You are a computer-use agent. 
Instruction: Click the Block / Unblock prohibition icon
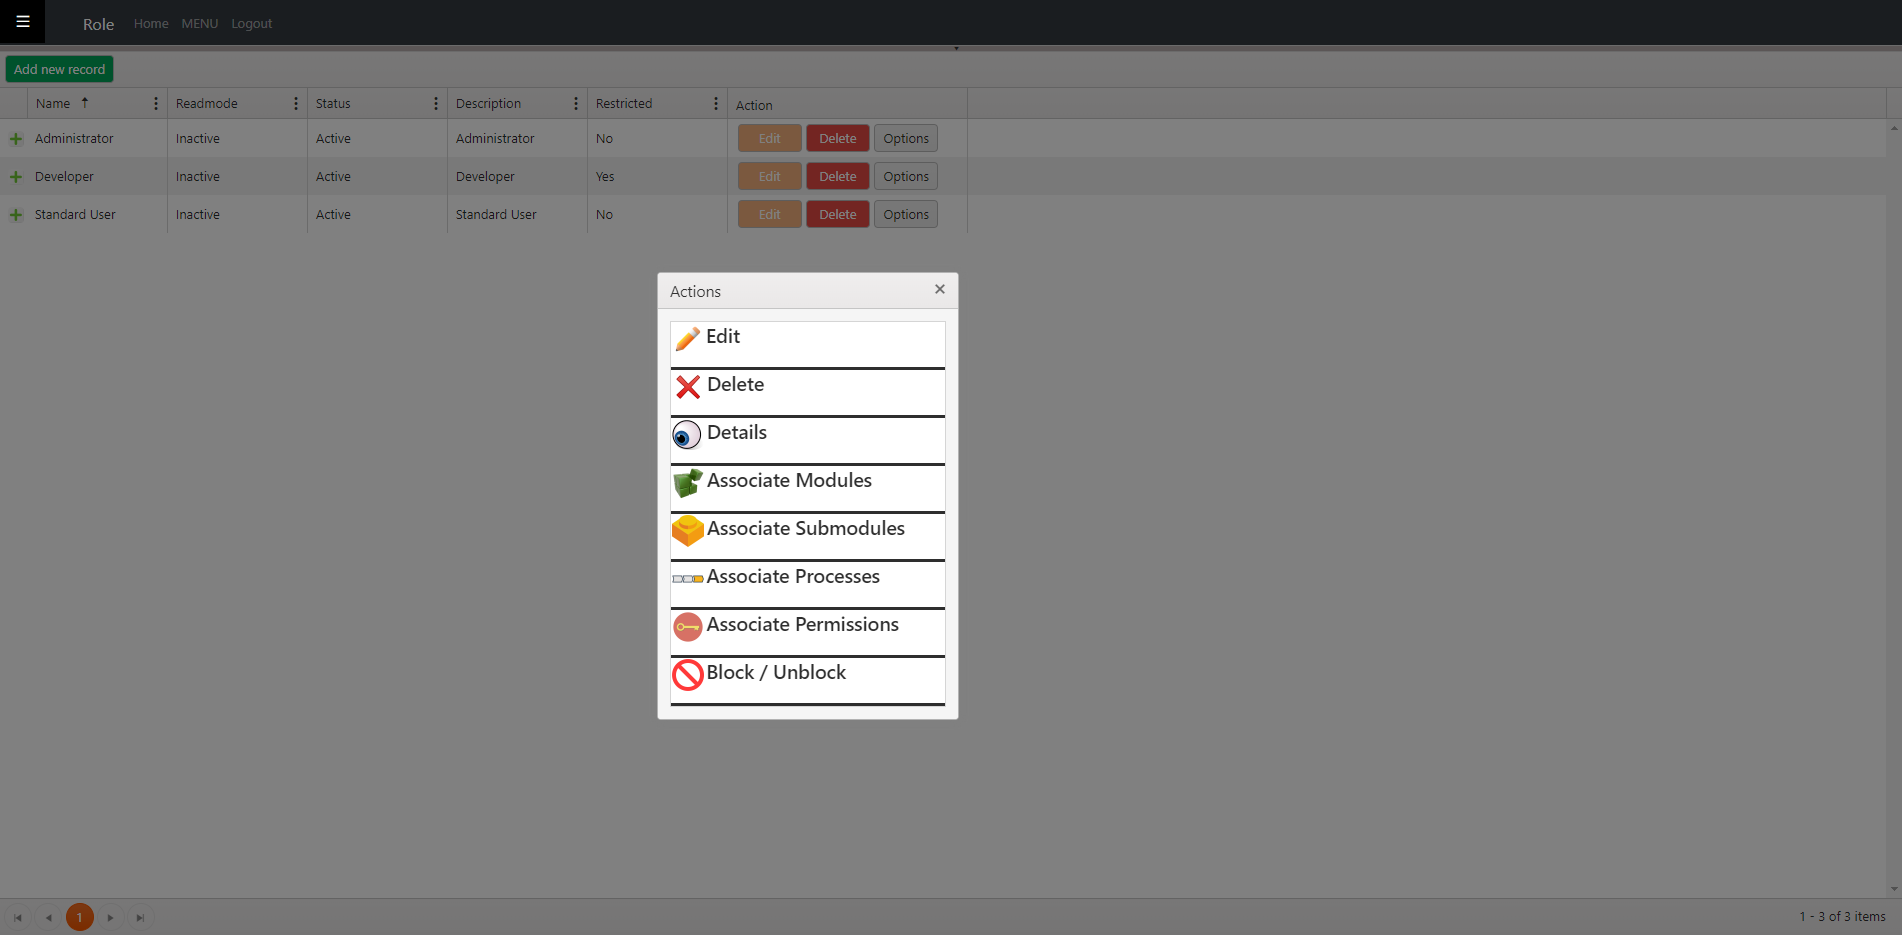[x=688, y=675]
